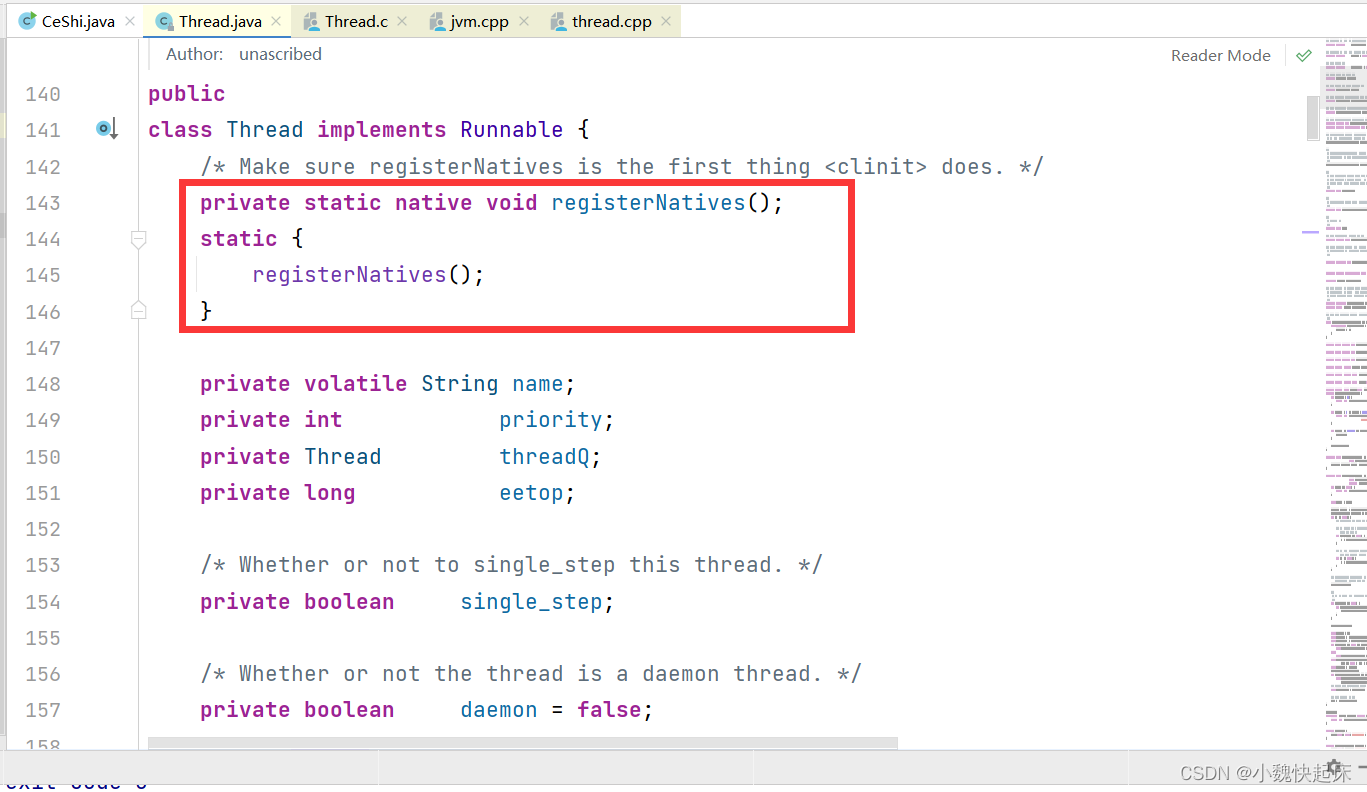This screenshot has width=1367, height=792.
Task: Click the threadQ field name
Action: coord(545,457)
